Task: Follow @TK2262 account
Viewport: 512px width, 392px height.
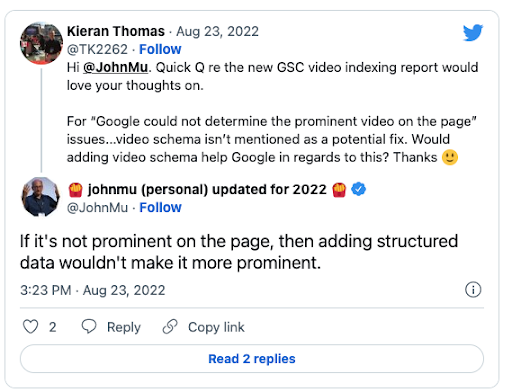Action: 160,49
